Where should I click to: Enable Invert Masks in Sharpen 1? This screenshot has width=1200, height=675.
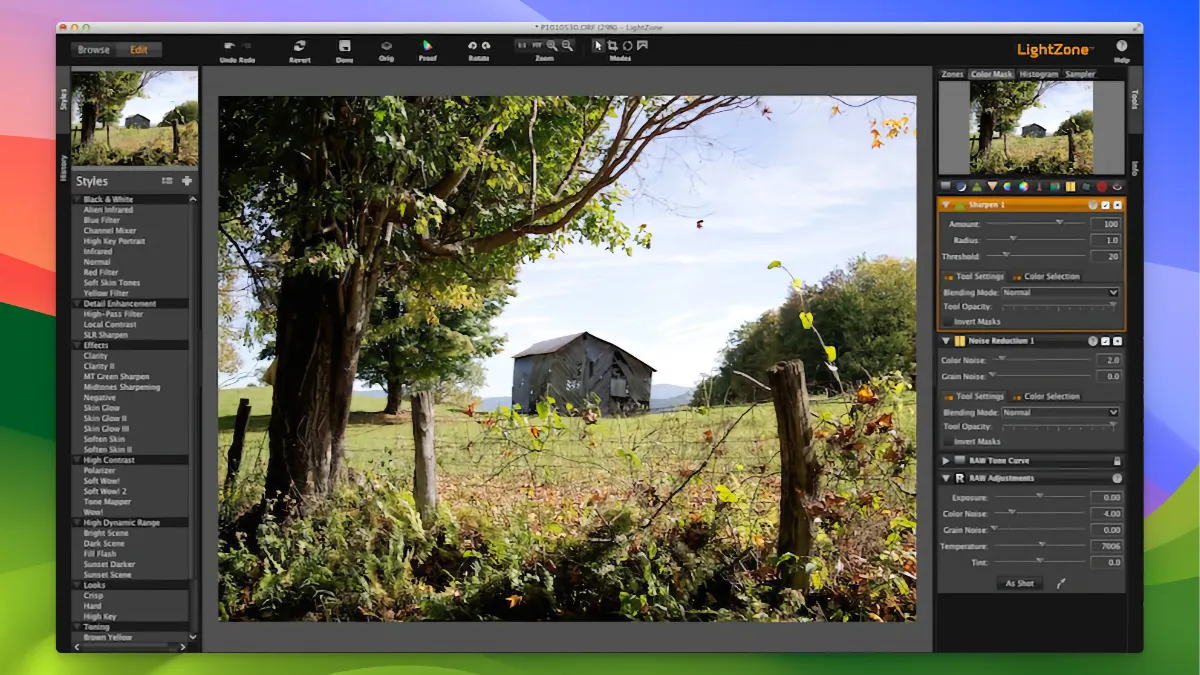coord(948,320)
